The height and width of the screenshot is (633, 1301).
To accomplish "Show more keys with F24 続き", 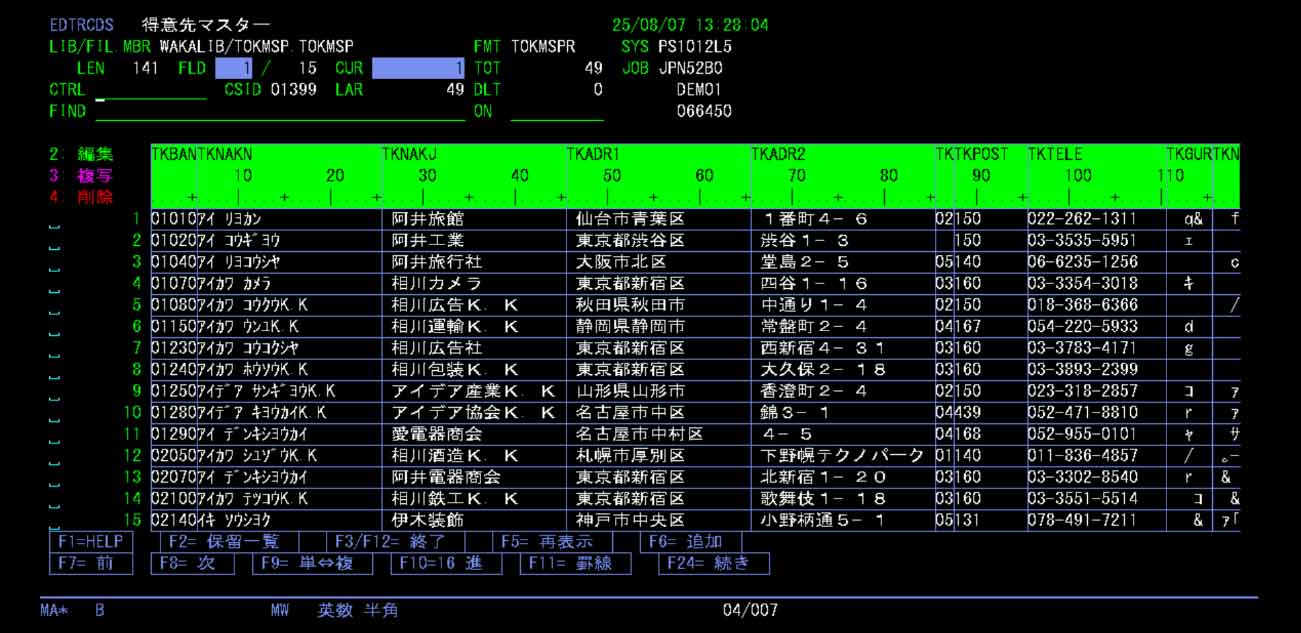I will (713, 564).
